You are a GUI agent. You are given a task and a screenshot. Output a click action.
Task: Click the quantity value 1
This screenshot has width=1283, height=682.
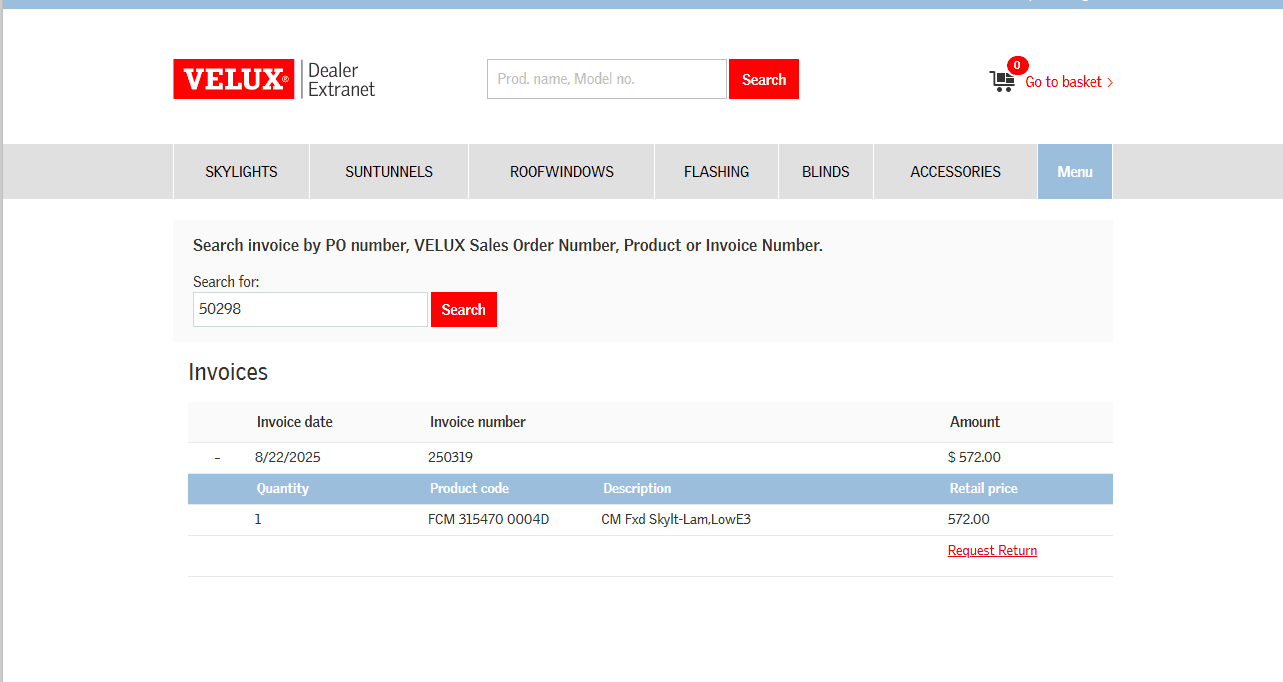(258, 519)
